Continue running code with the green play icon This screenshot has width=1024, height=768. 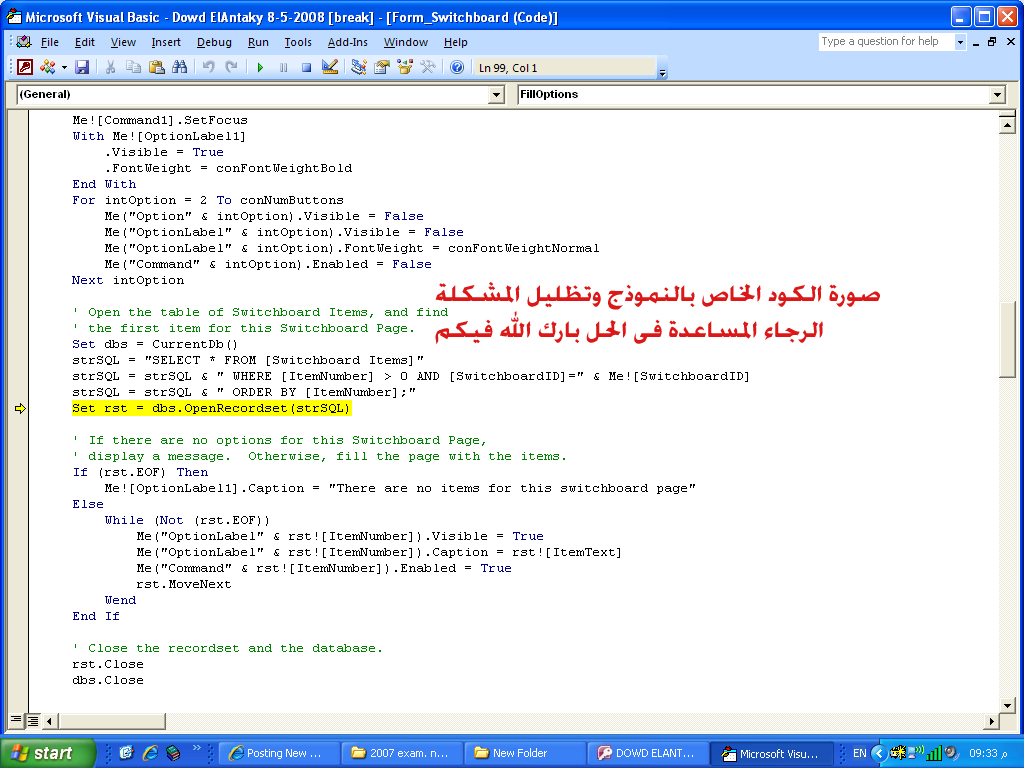[260, 67]
